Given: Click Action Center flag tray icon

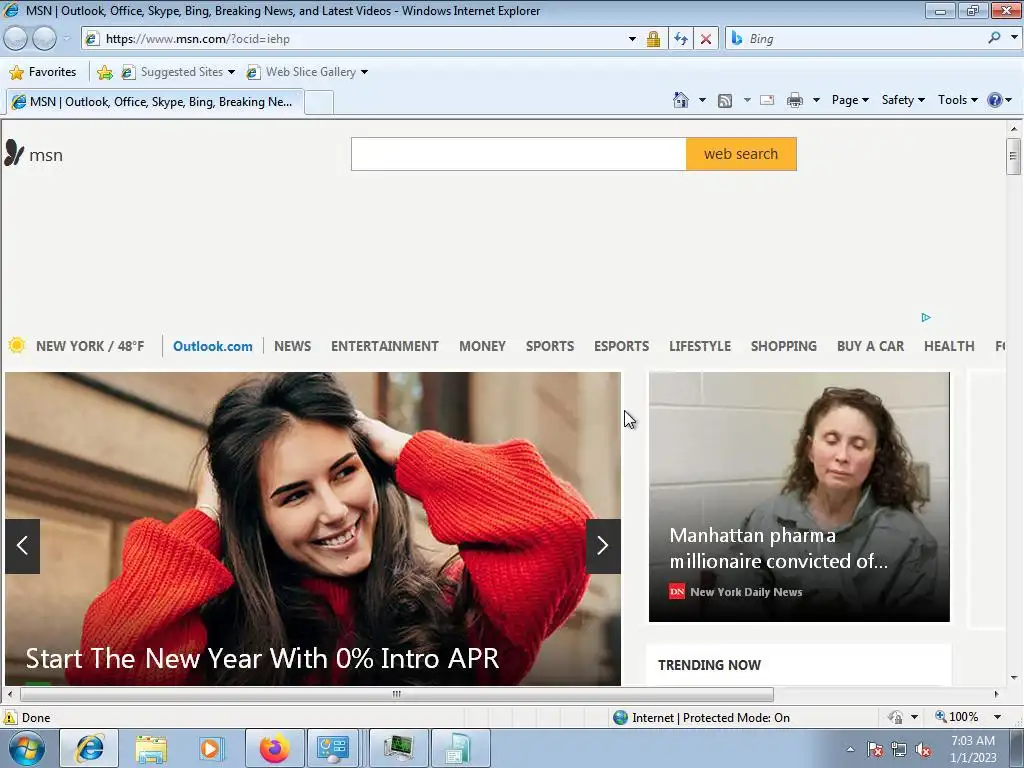Looking at the screenshot, I should click(x=875, y=749).
